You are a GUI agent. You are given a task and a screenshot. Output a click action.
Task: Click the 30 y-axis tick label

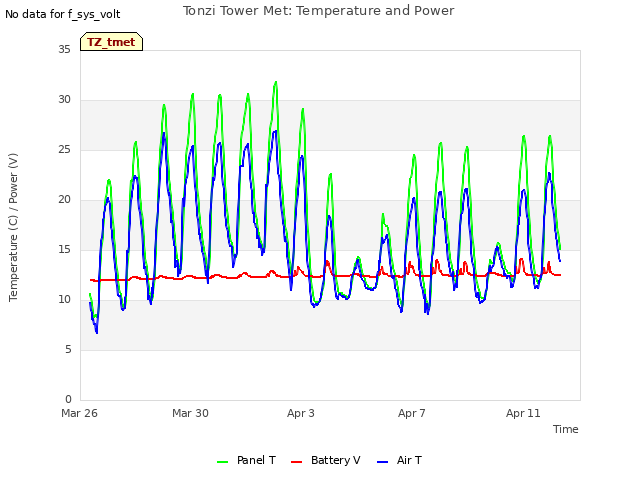click(x=64, y=100)
